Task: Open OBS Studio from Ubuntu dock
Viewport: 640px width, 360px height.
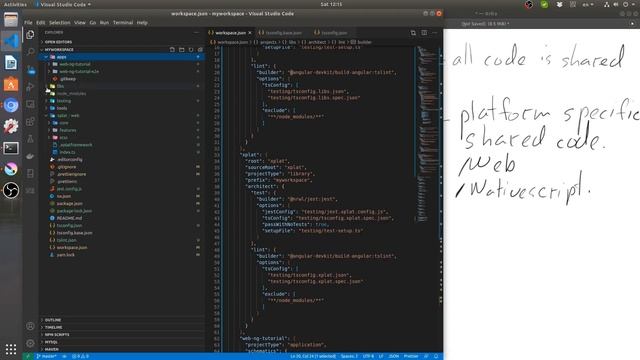Action: coord(11,190)
